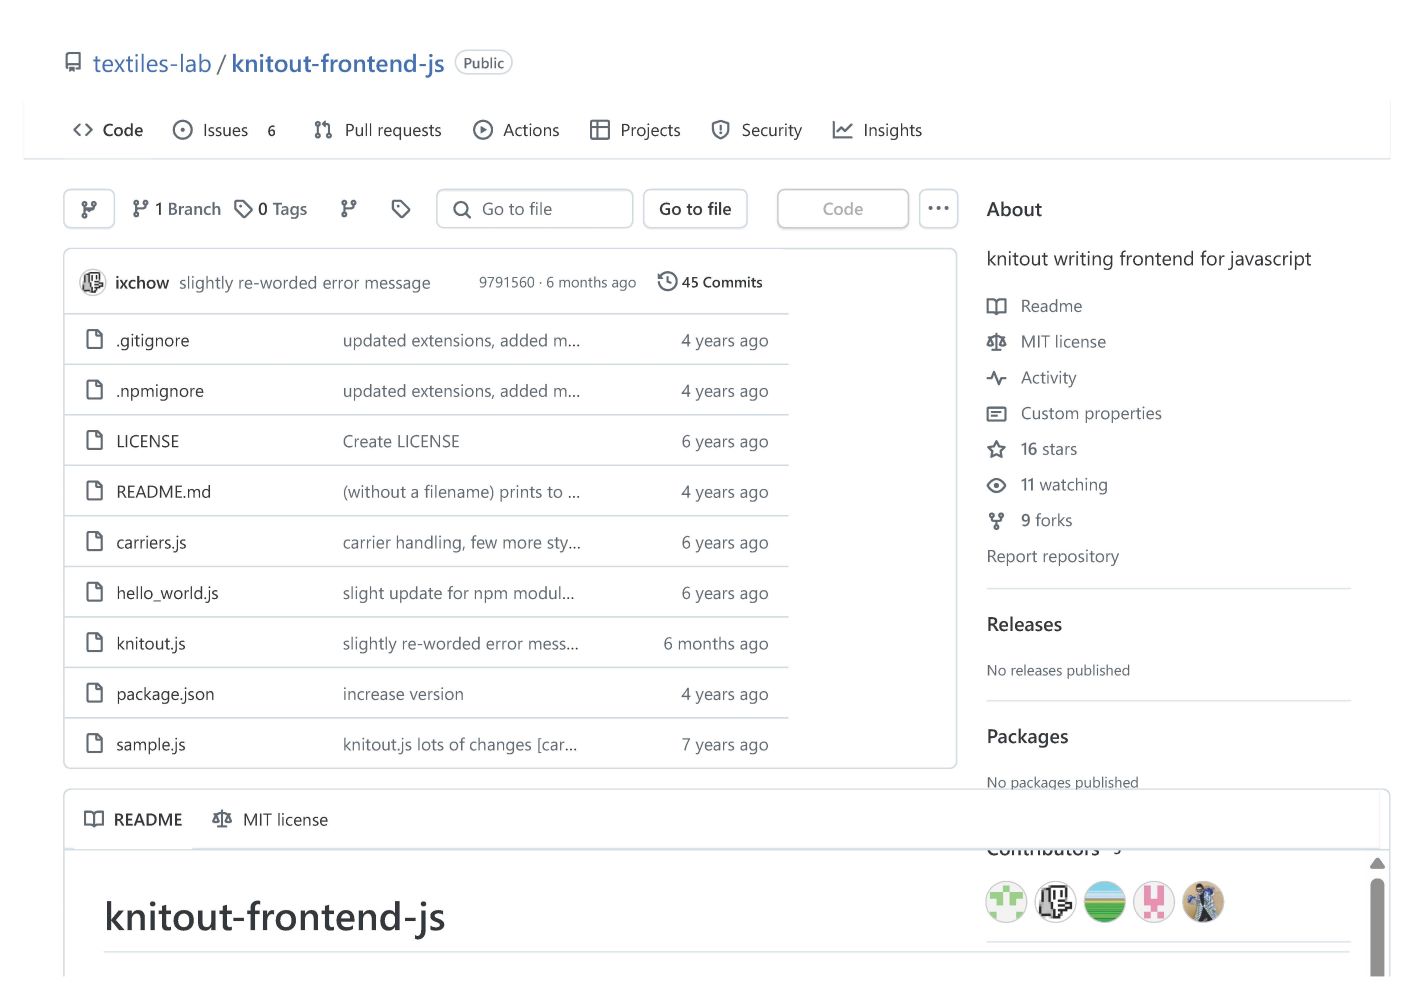Image resolution: width=1414 pixels, height=1000 pixels.
Task: Click the pink pixel contributor avatar
Action: point(1153,902)
